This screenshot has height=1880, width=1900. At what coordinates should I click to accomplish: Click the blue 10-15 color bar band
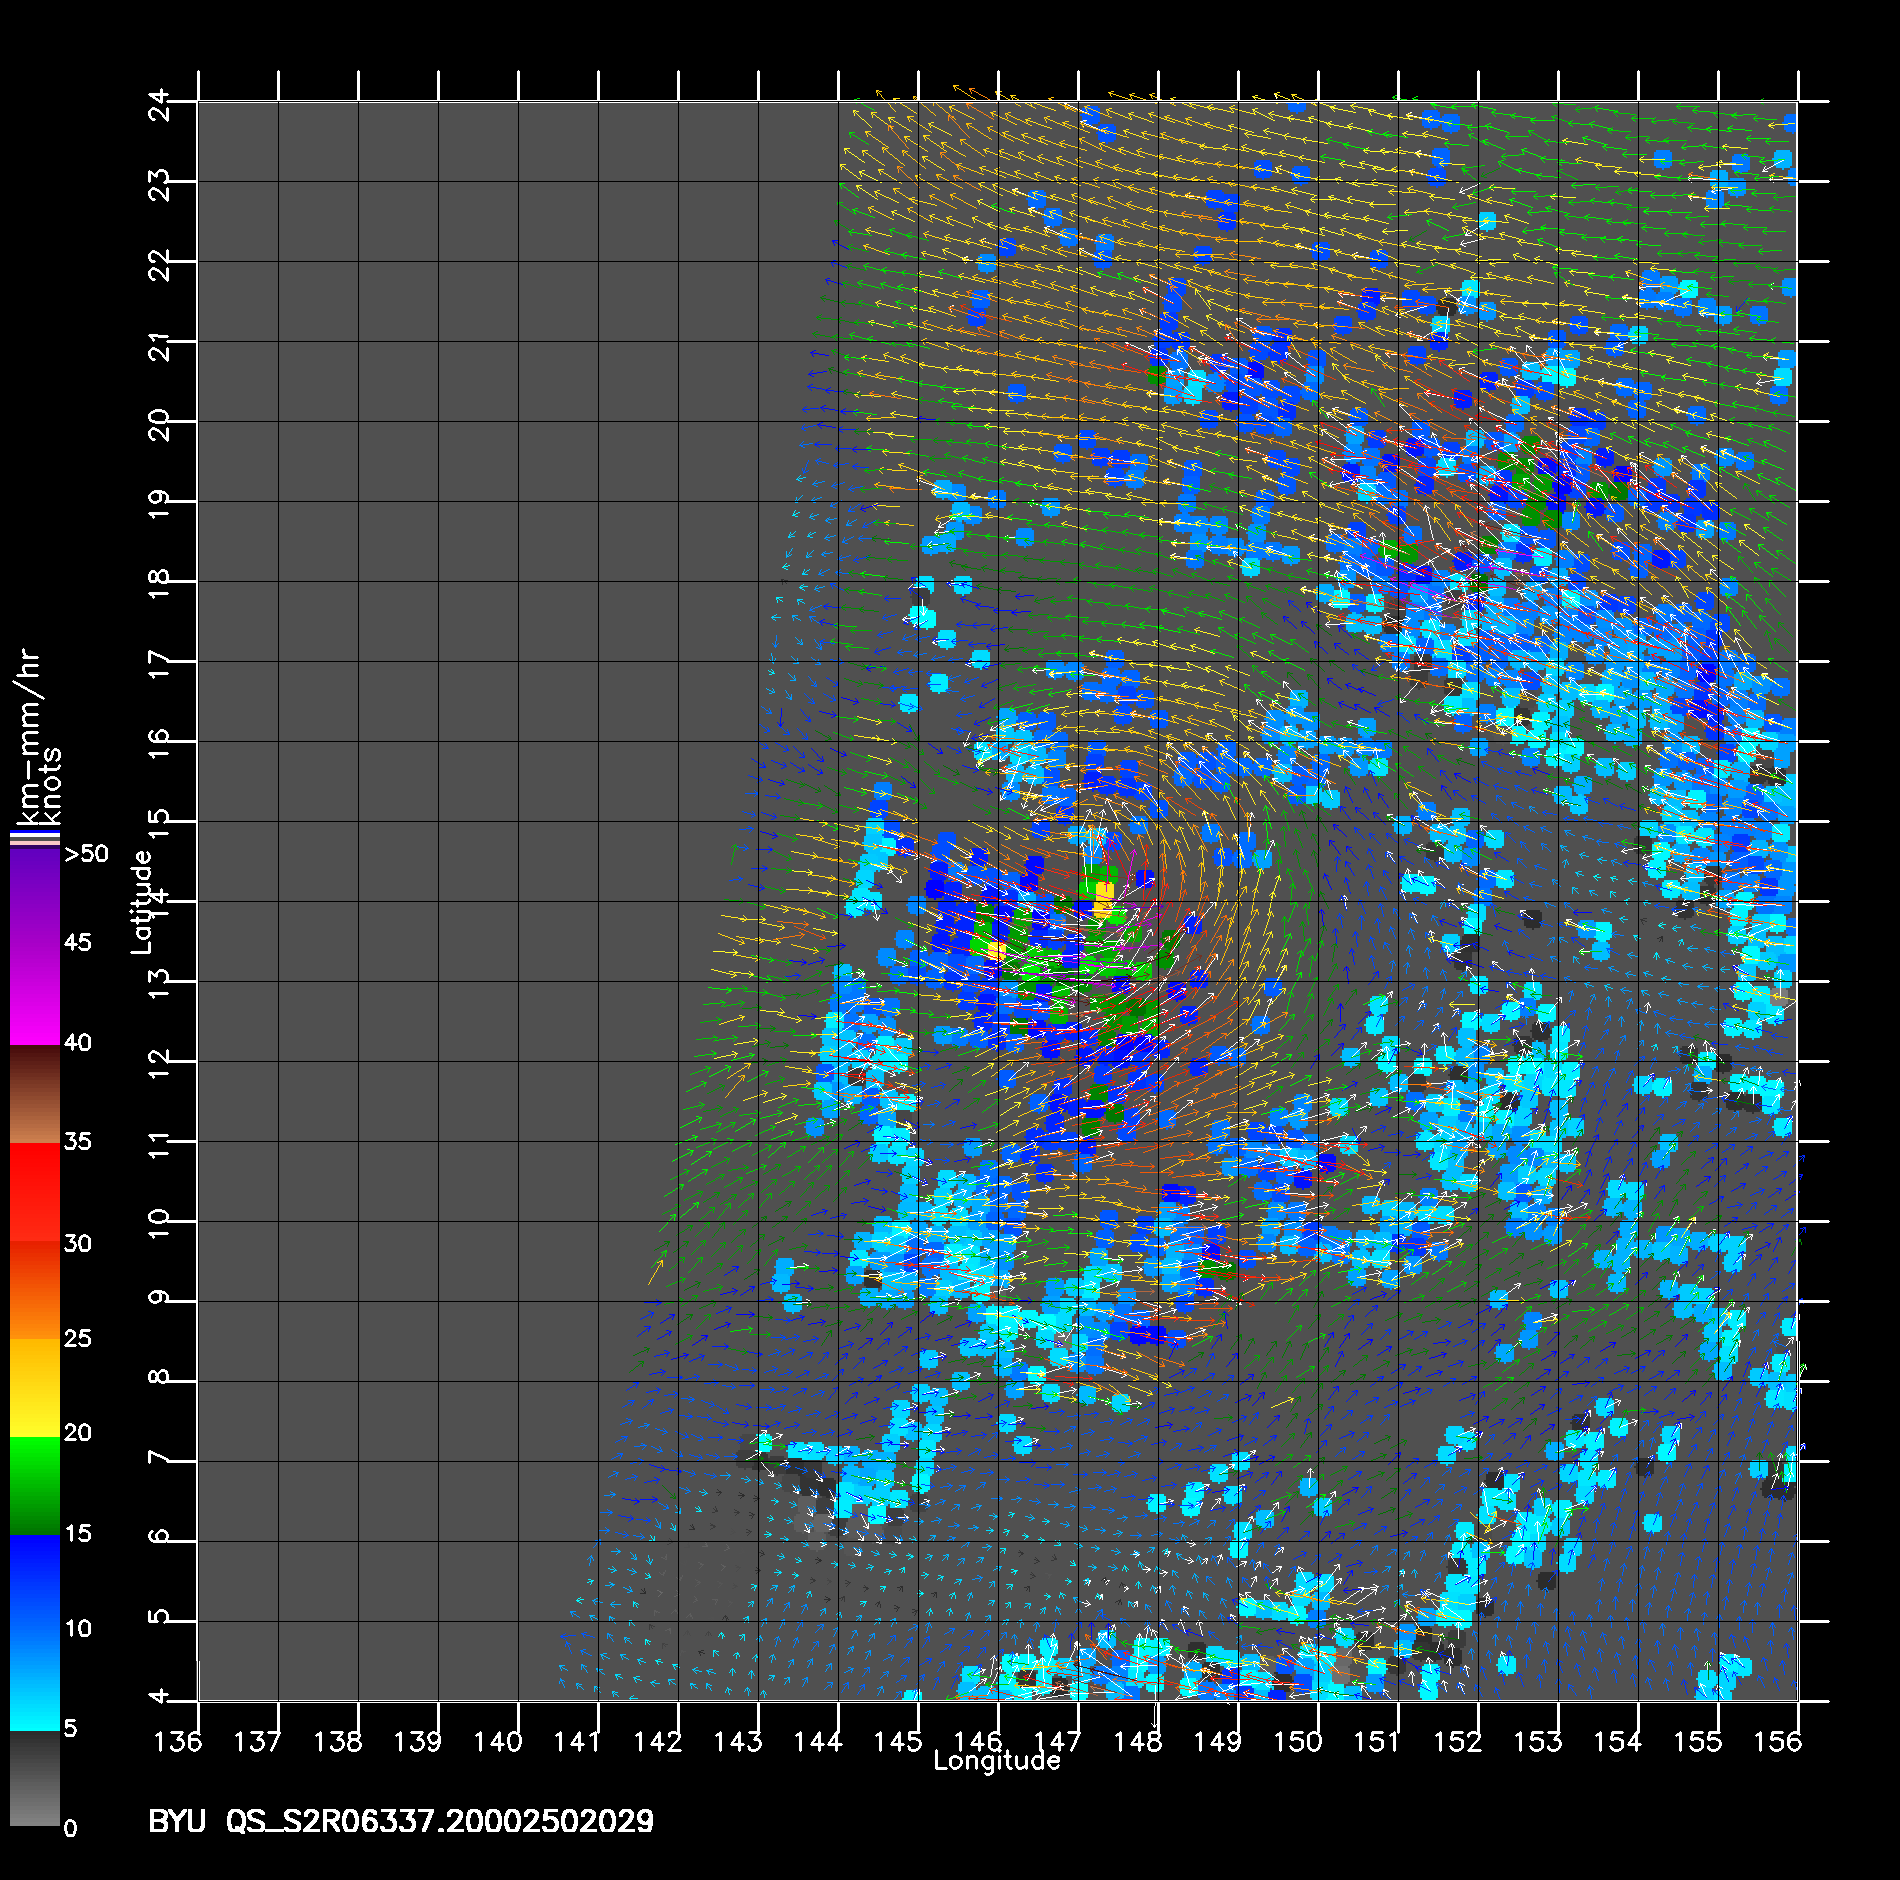pyautogui.click(x=34, y=1583)
